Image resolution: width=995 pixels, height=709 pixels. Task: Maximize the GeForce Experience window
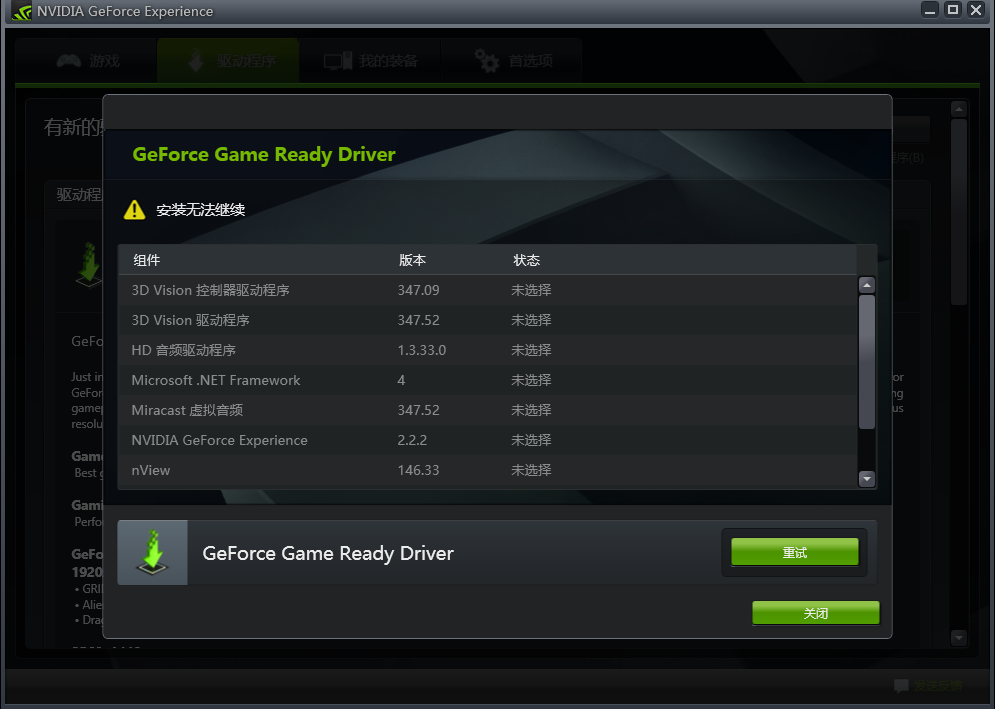click(952, 10)
